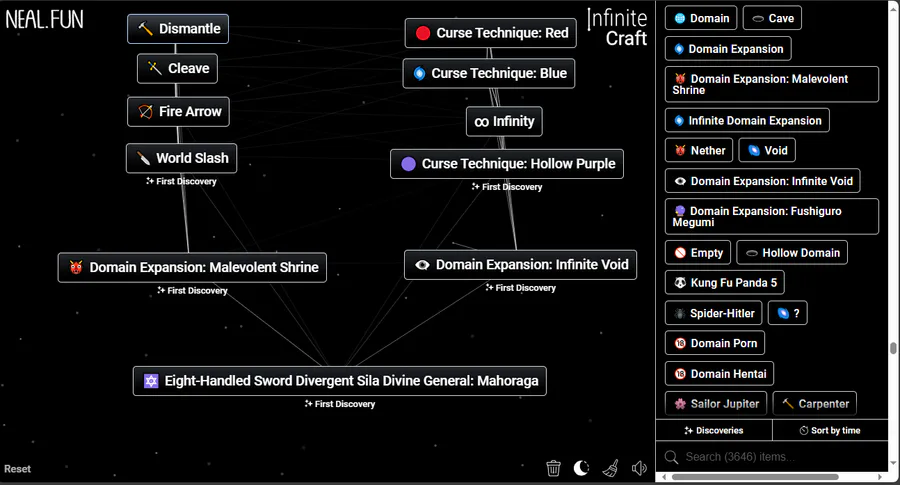Click the globe icon on Domain
The image size is (900, 485).
680,18
